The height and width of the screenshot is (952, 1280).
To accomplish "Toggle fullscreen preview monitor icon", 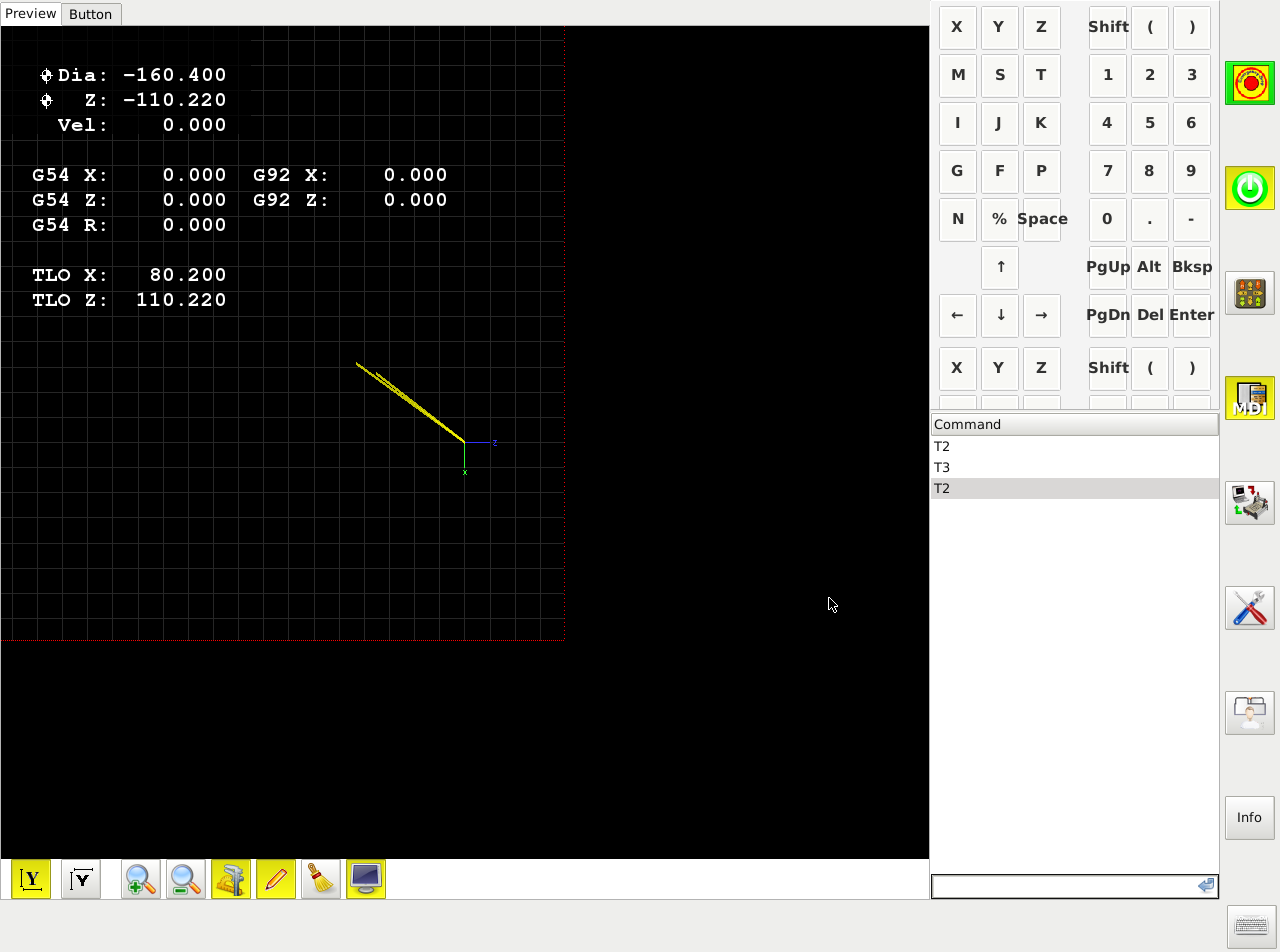I will click(x=366, y=879).
